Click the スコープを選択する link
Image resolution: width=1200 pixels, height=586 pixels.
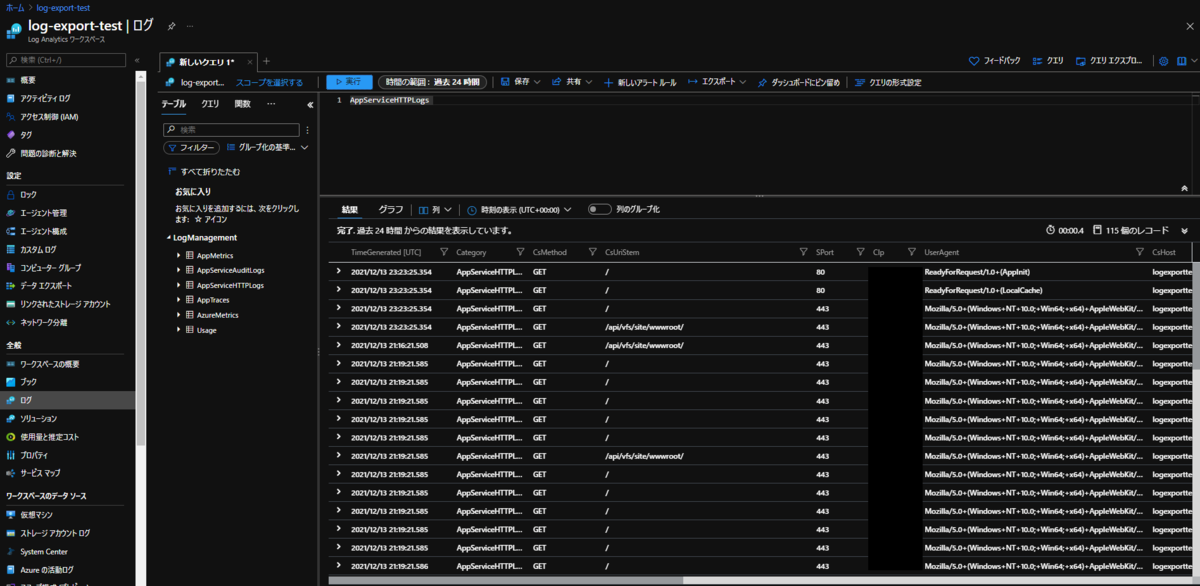(x=269, y=82)
